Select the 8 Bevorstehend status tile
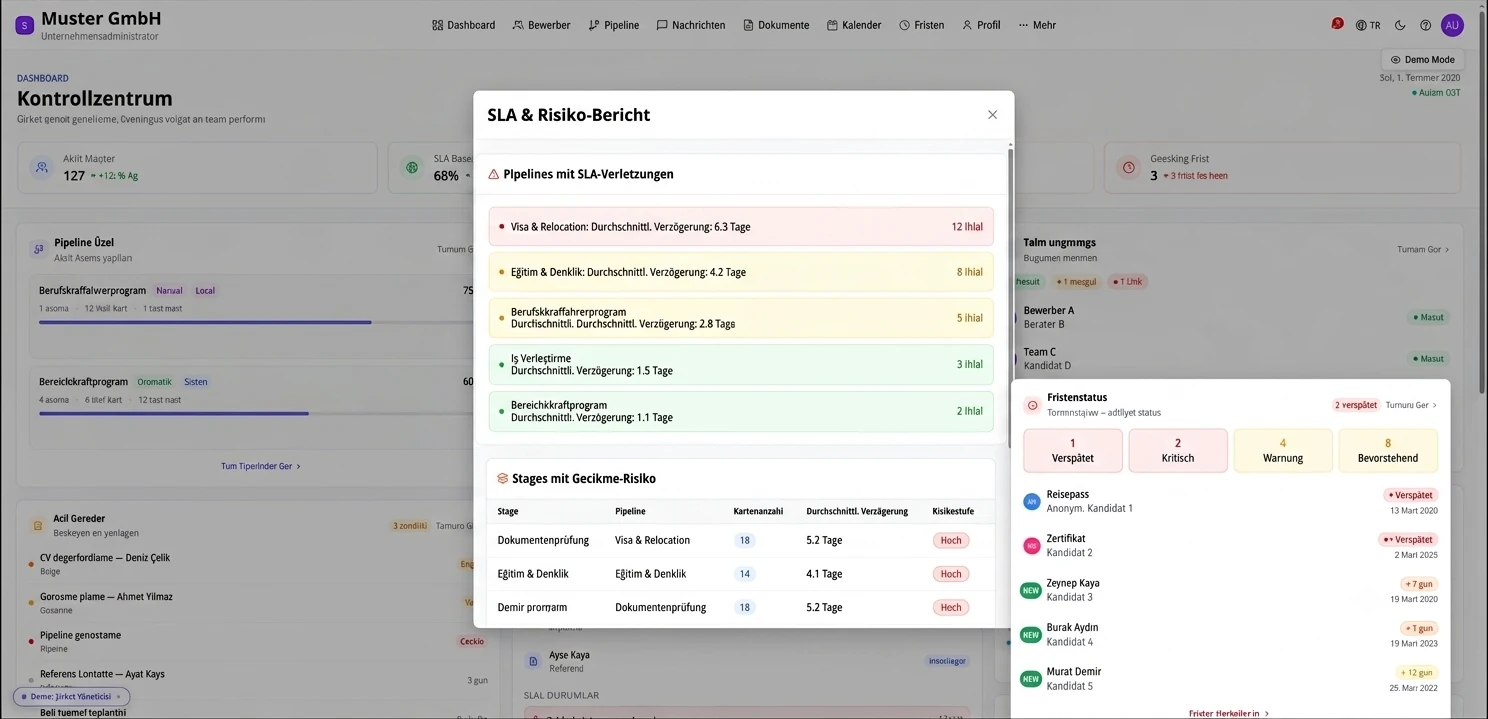This screenshot has height=719, width=1488. [1388, 451]
